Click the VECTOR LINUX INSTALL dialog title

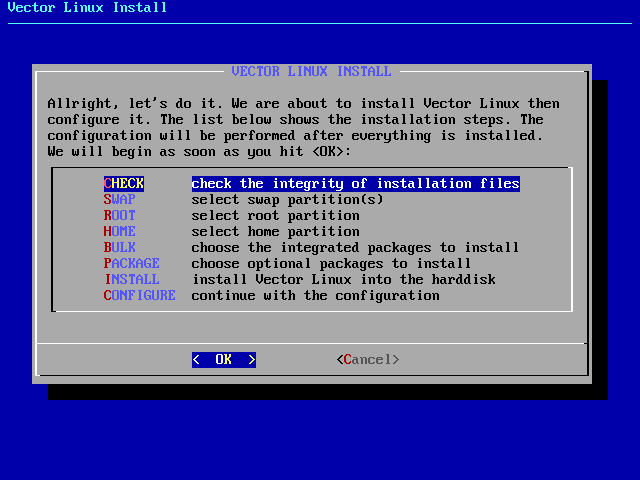[311, 72]
